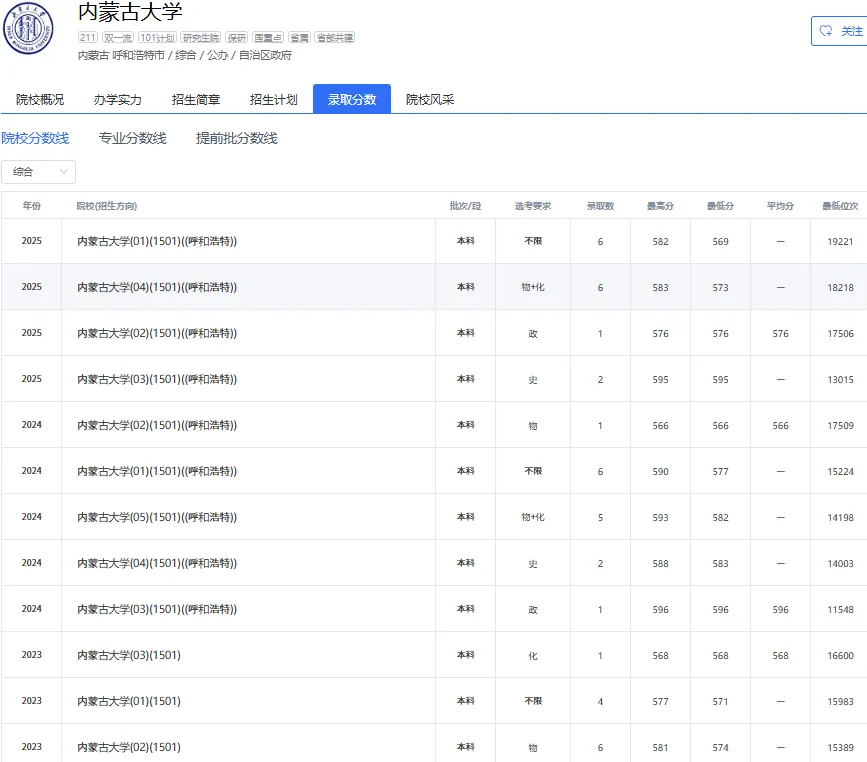
Task: Select 2025 内蒙古大学(01)(1501) row name
Action: pyautogui.click(x=157, y=241)
